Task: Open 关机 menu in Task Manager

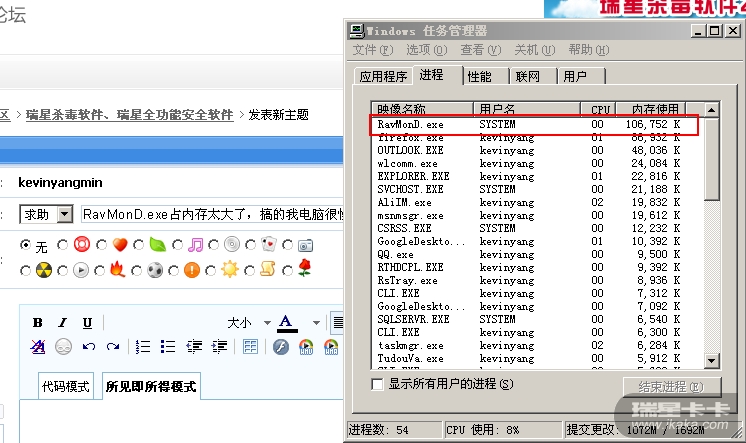Action: pos(535,50)
